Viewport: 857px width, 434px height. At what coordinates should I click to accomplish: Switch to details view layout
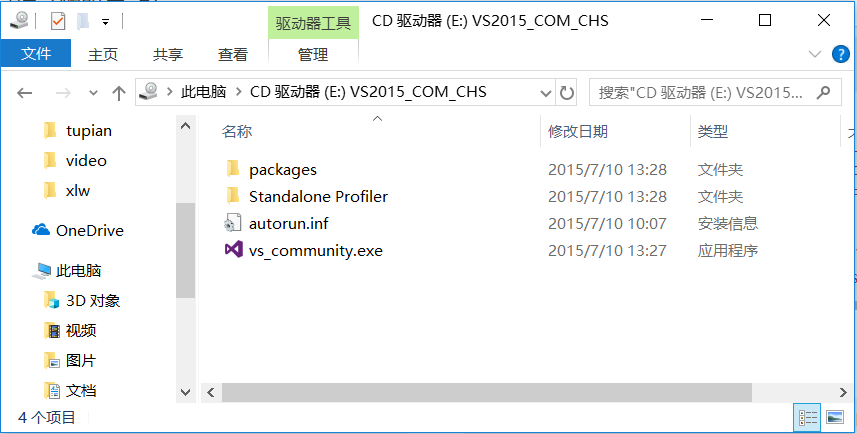[x=808, y=417]
